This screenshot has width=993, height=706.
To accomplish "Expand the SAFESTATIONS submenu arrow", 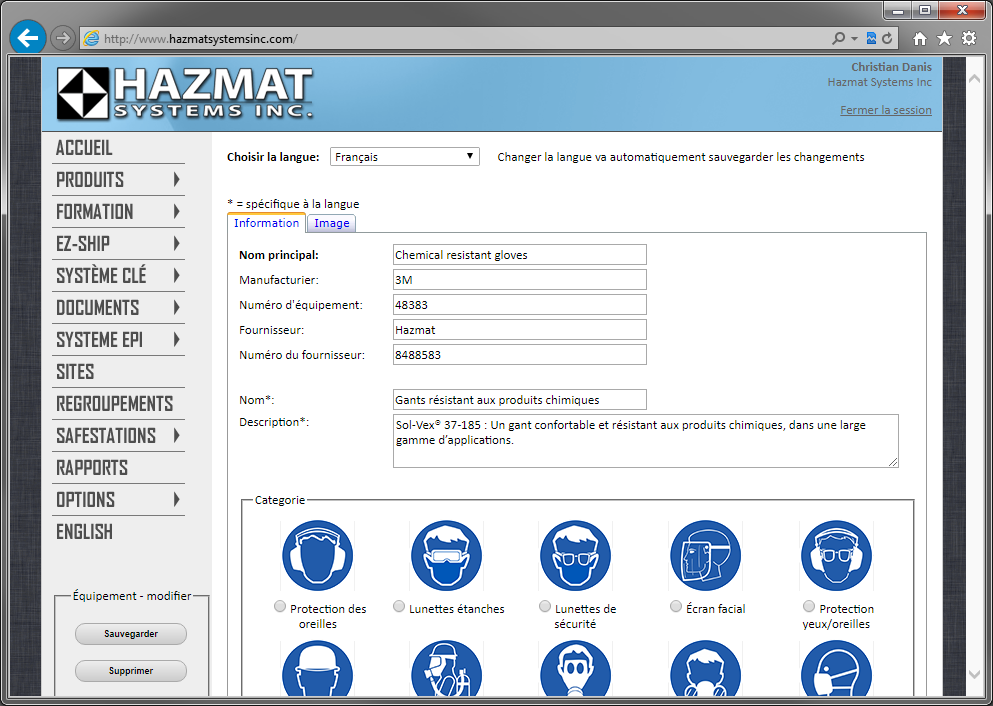I will coord(176,436).
